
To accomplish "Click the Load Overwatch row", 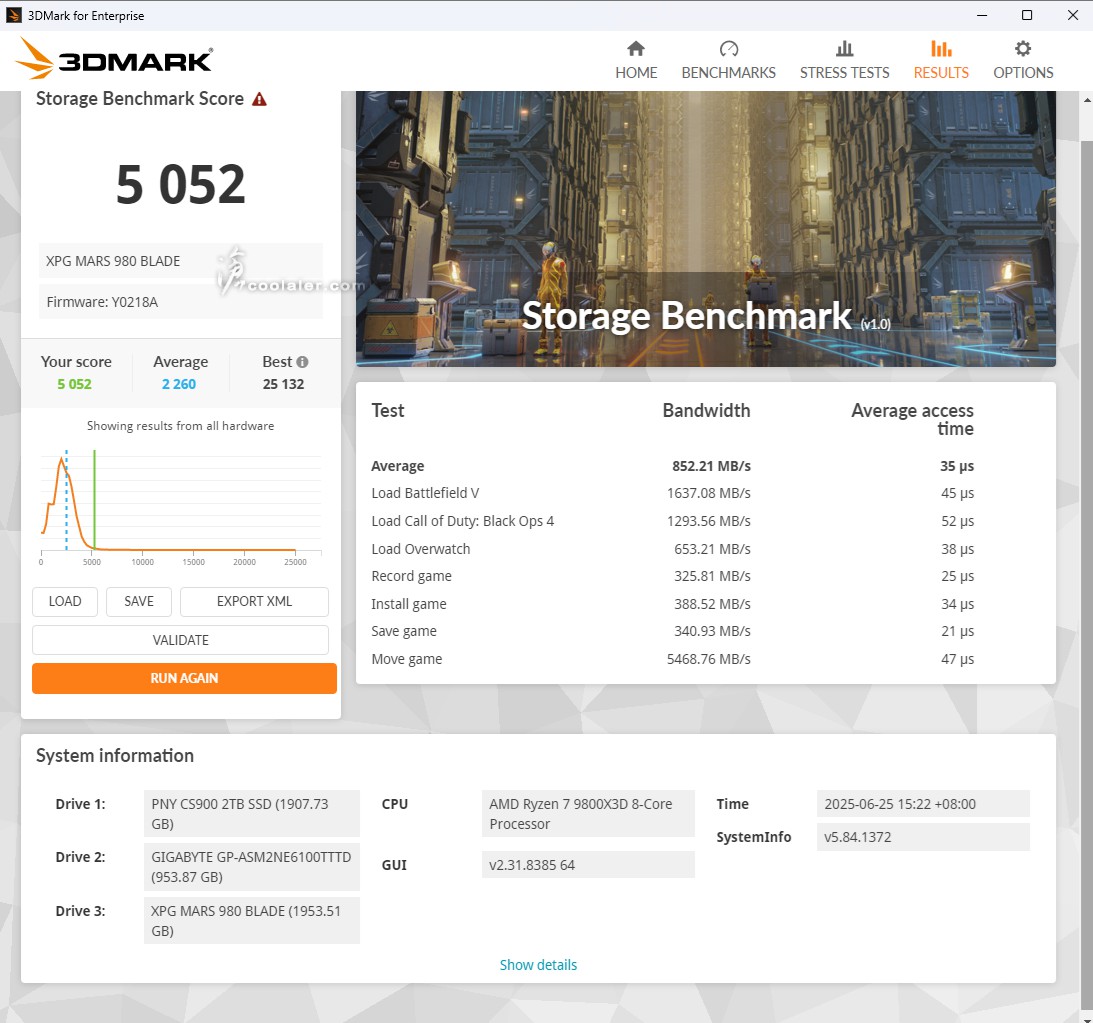I will point(672,549).
